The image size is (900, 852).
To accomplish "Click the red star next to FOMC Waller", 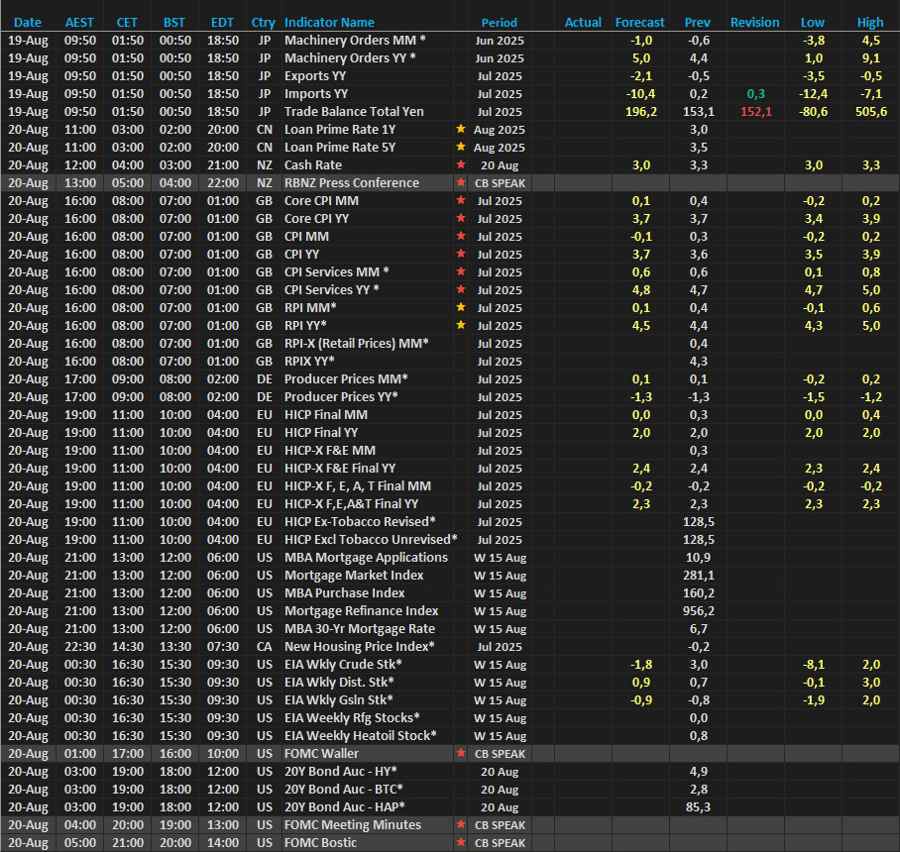I will pyautogui.click(x=461, y=753).
